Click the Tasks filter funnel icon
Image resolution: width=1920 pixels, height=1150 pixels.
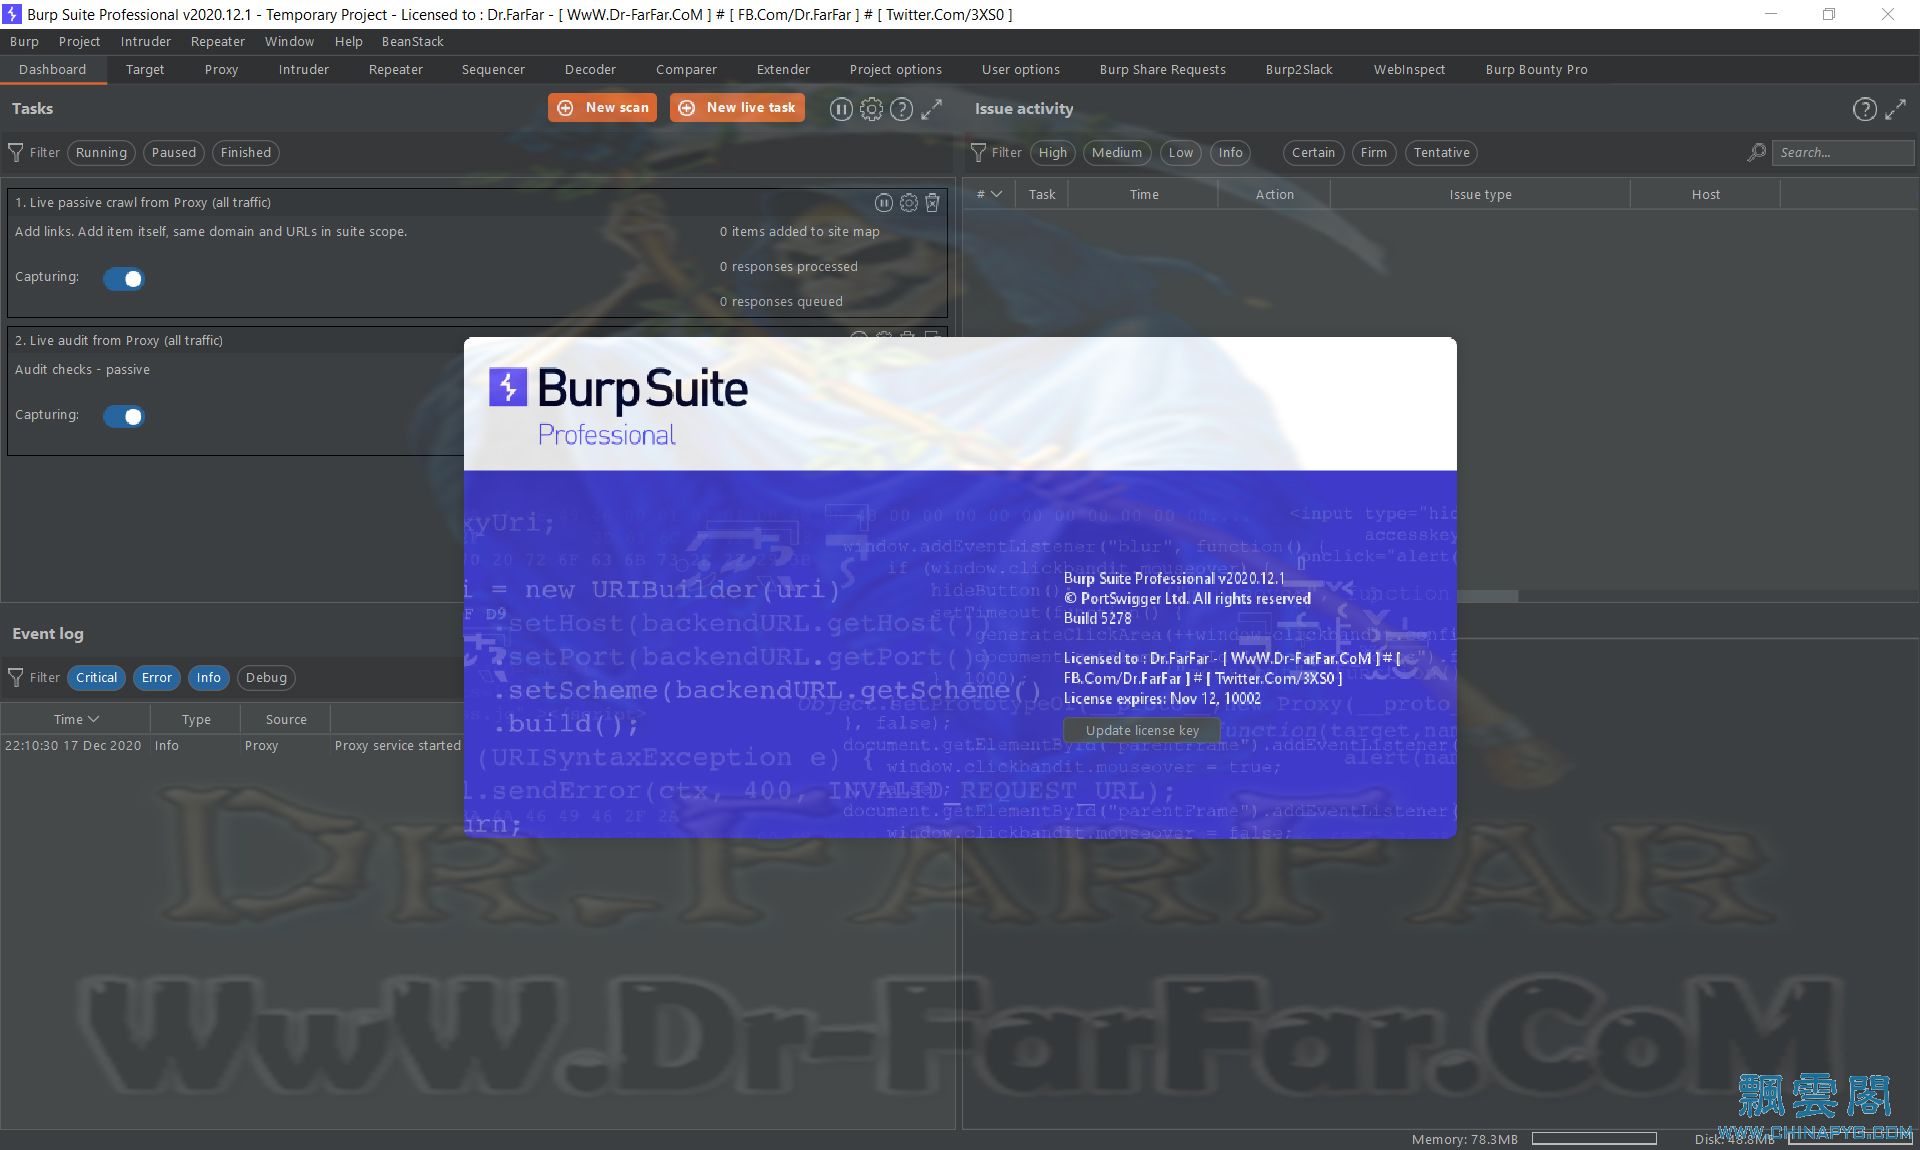pos(16,153)
